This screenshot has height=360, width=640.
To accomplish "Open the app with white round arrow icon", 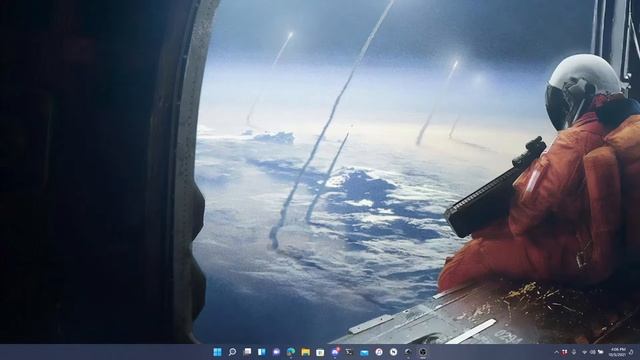I will tap(393, 352).
